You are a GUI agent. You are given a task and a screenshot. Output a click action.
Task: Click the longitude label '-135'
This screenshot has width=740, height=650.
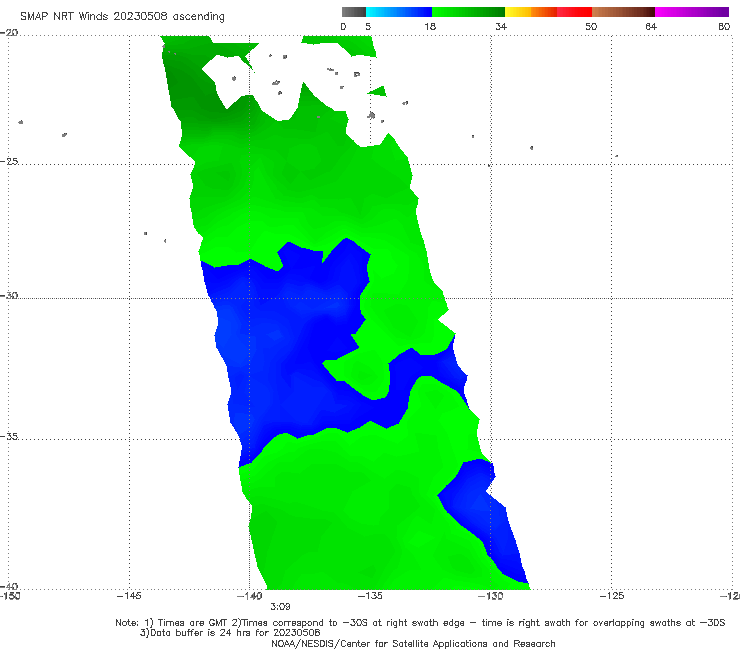point(370,596)
